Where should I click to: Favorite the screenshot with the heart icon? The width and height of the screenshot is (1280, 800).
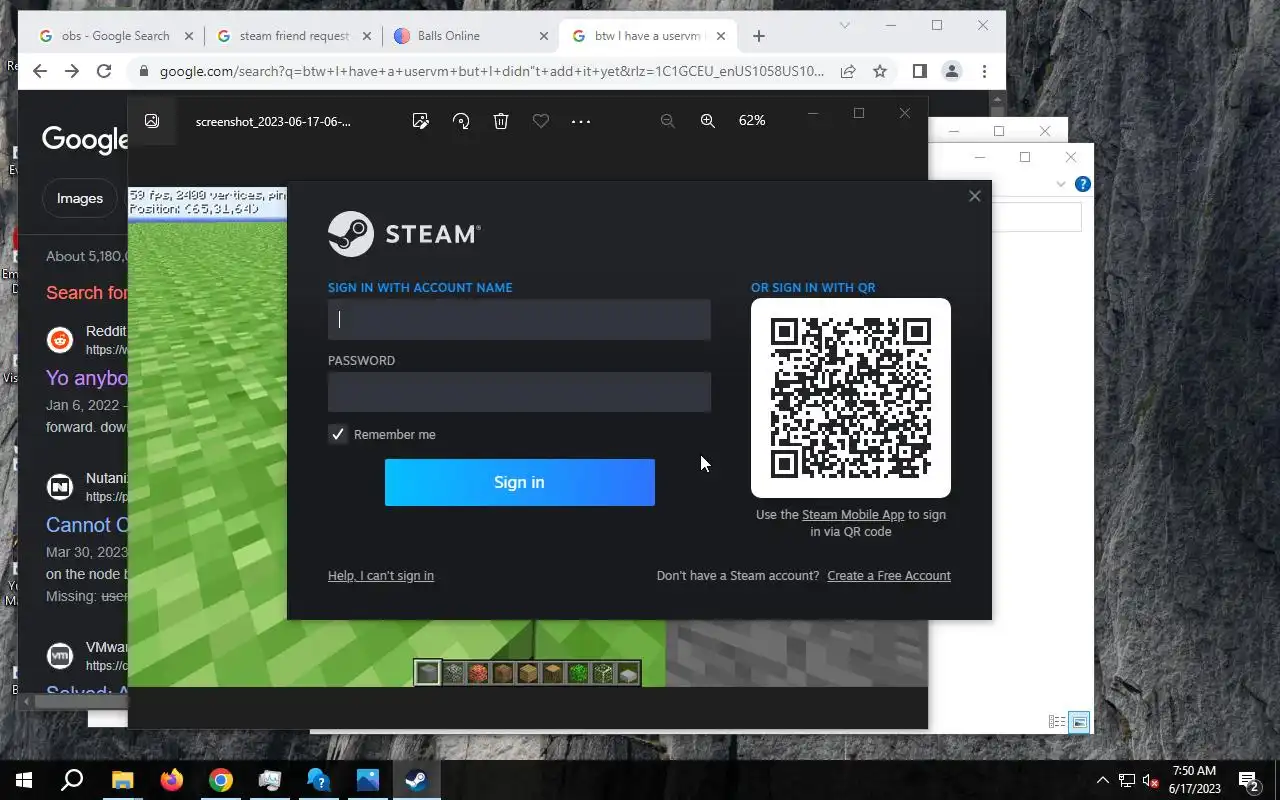click(541, 121)
